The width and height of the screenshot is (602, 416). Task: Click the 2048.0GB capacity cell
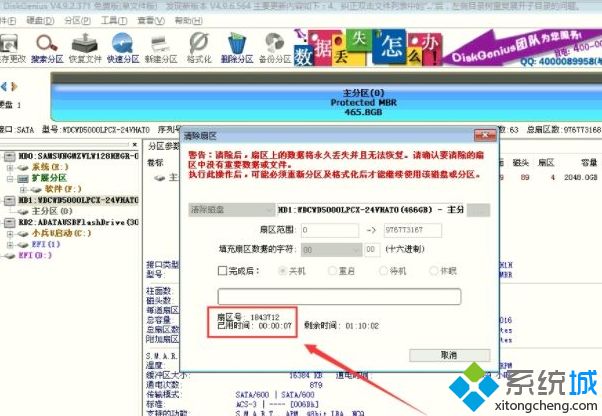[x=580, y=177]
